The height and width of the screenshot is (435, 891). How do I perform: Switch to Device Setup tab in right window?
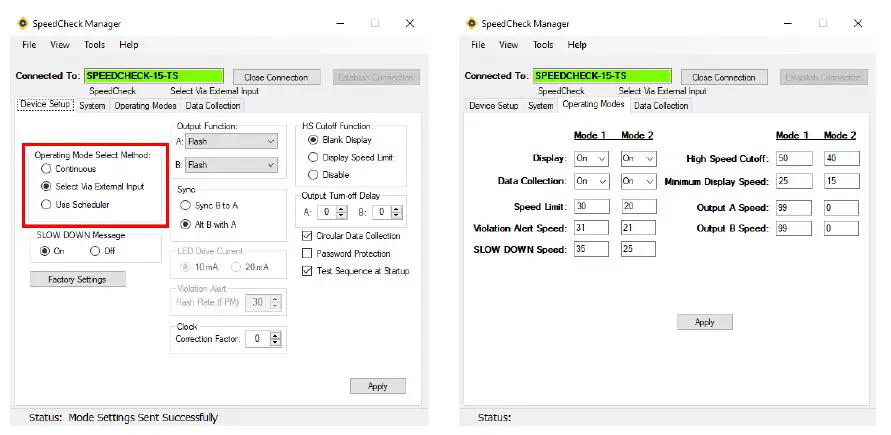tap(494, 106)
